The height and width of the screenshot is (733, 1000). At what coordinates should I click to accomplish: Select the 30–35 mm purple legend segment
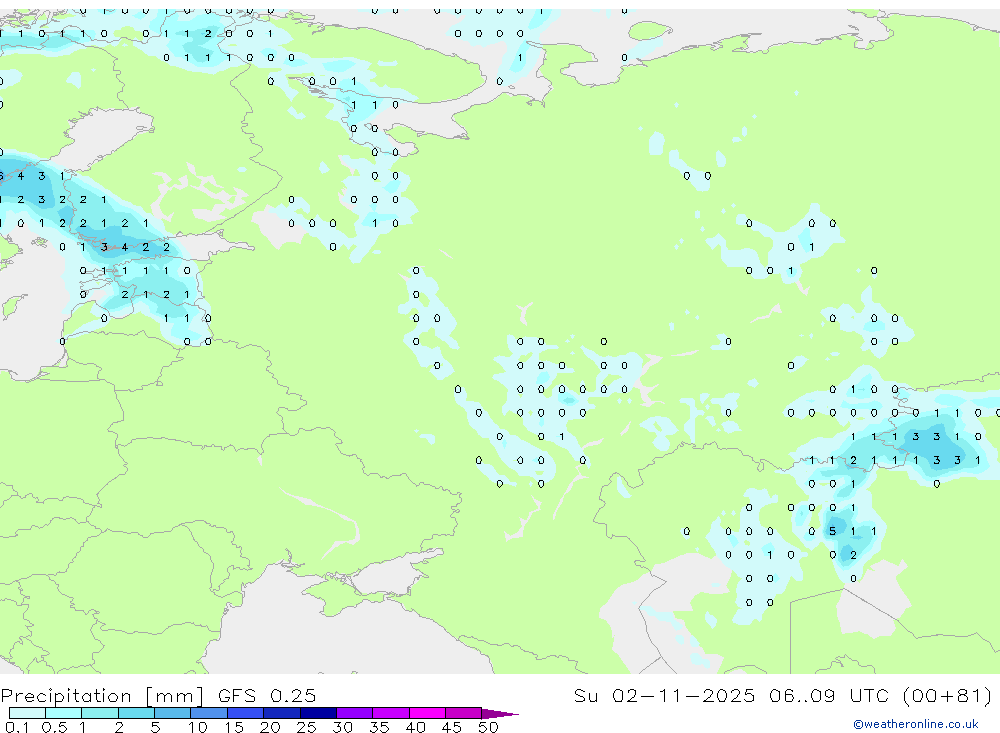pos(355,713)
